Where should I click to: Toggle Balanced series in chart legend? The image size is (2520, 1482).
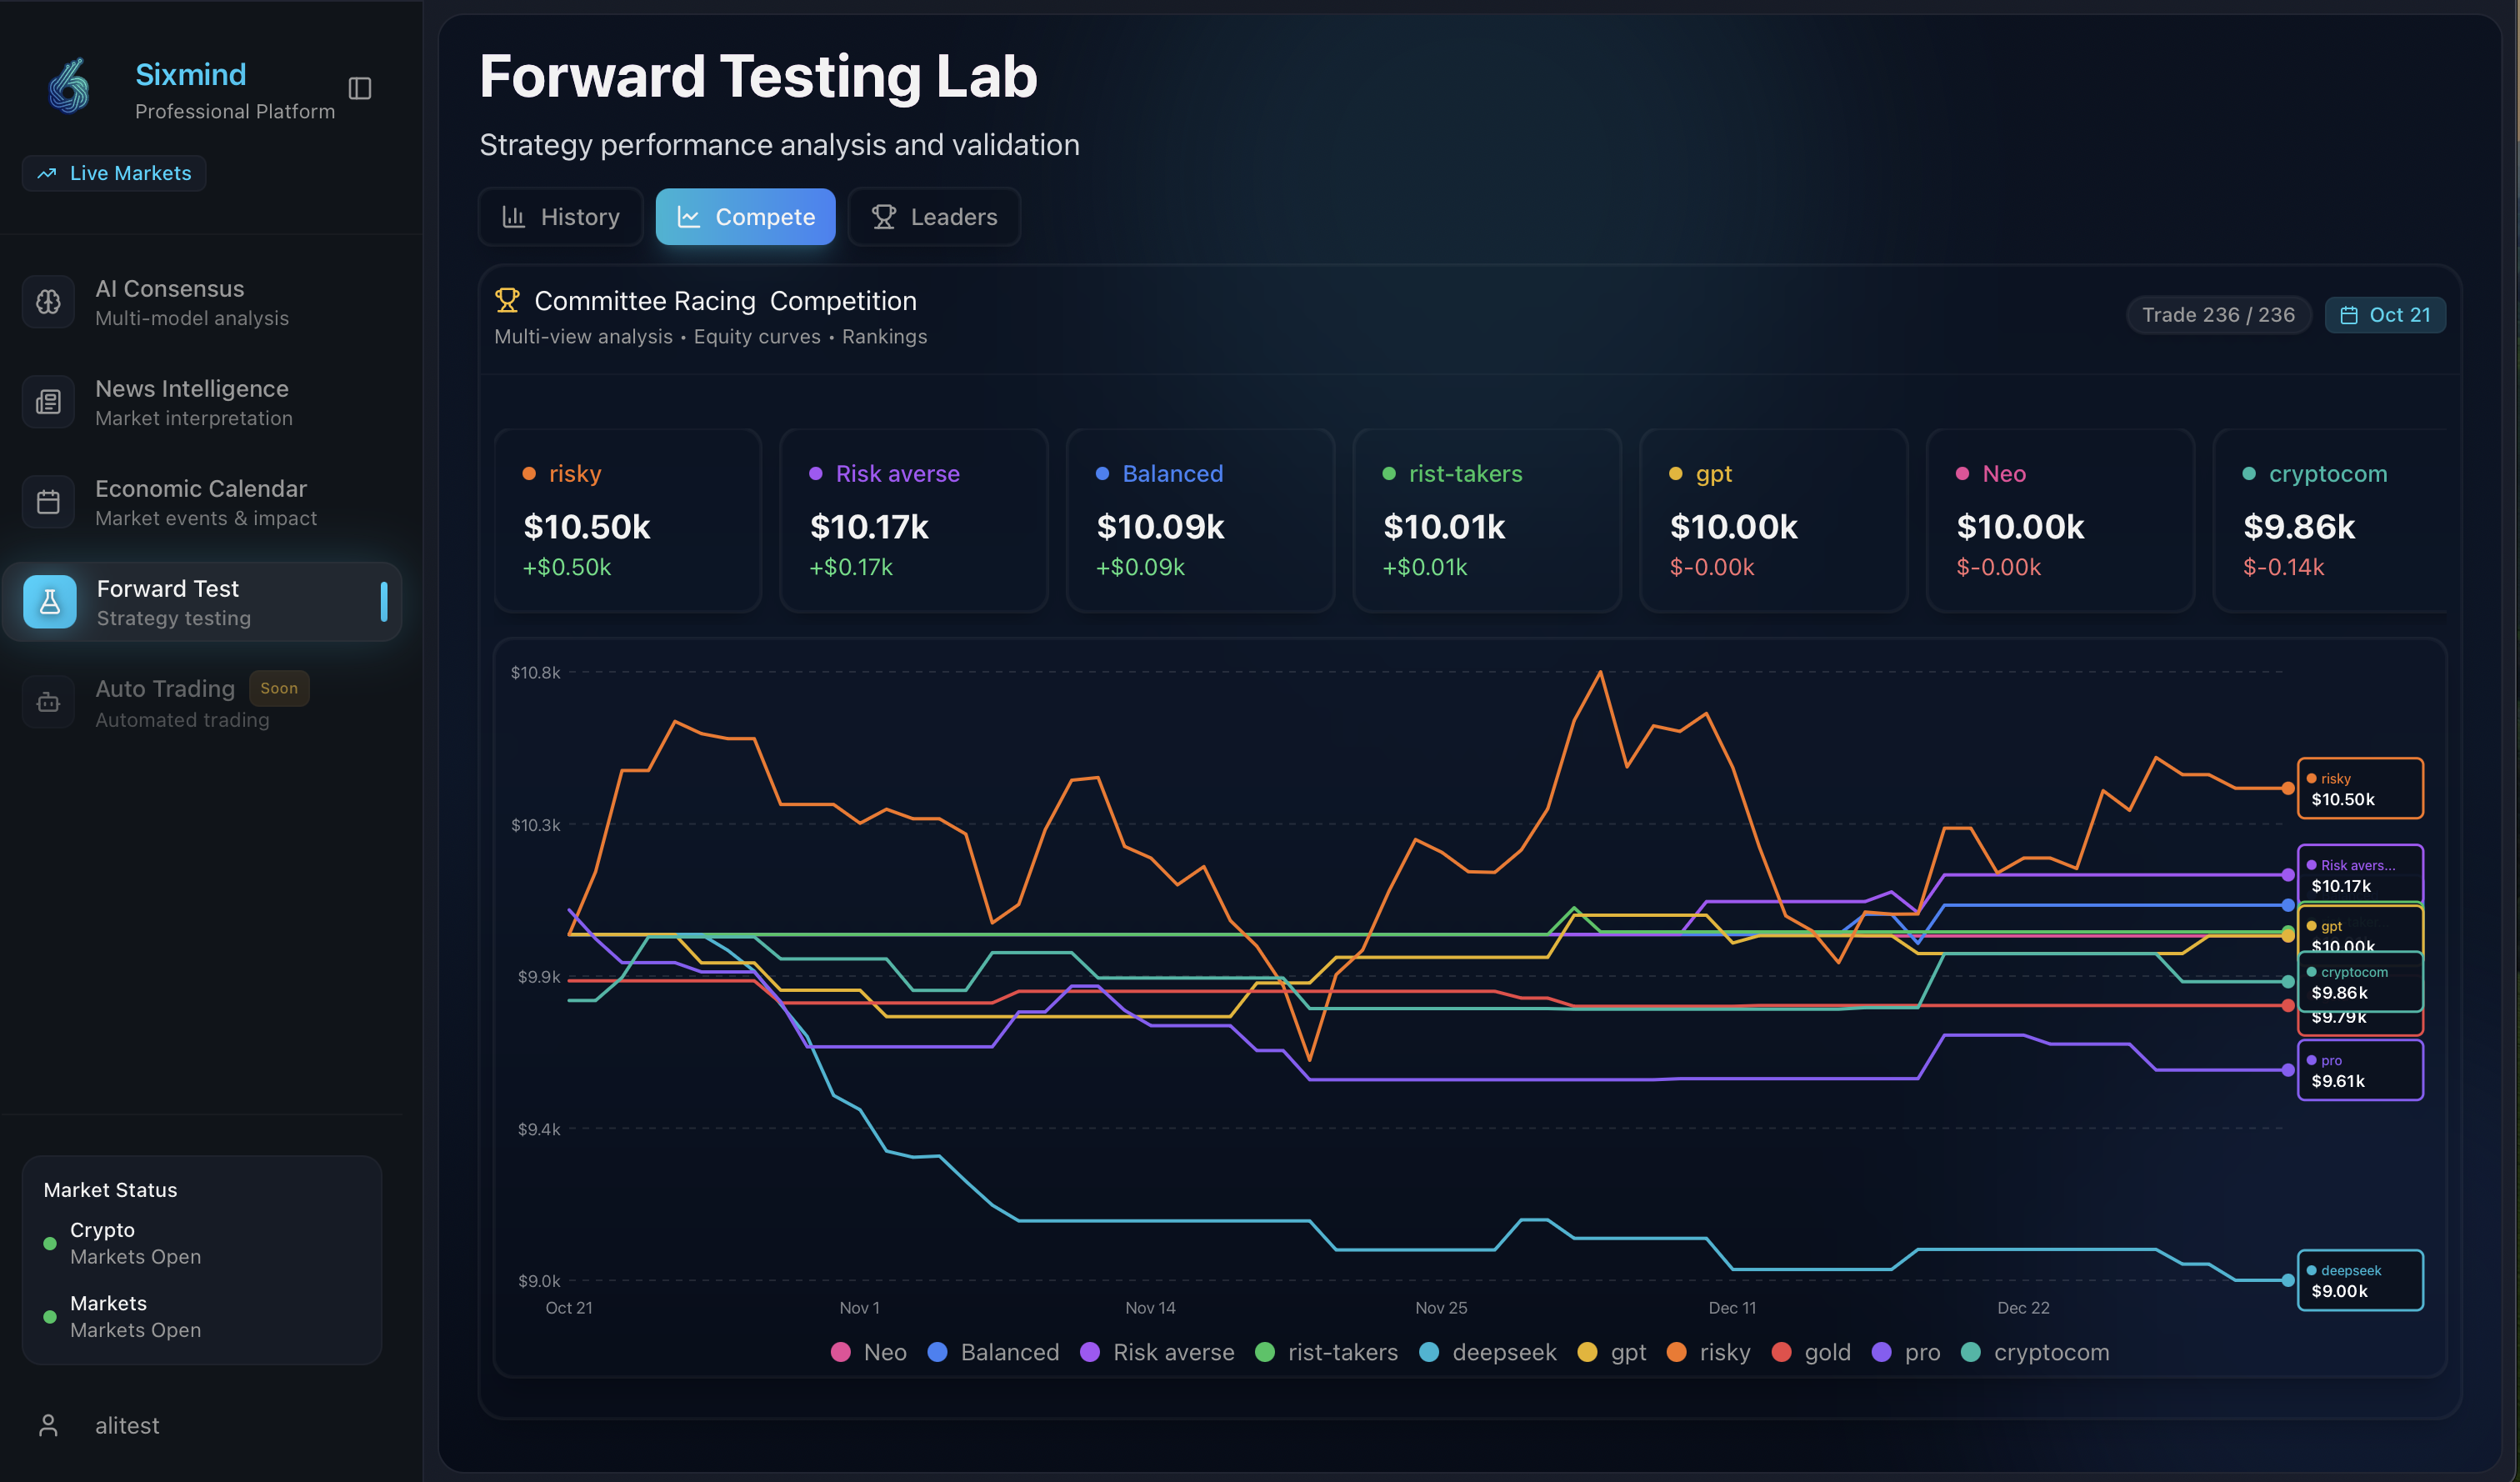pyautogui.click(x=993, y=1352)
